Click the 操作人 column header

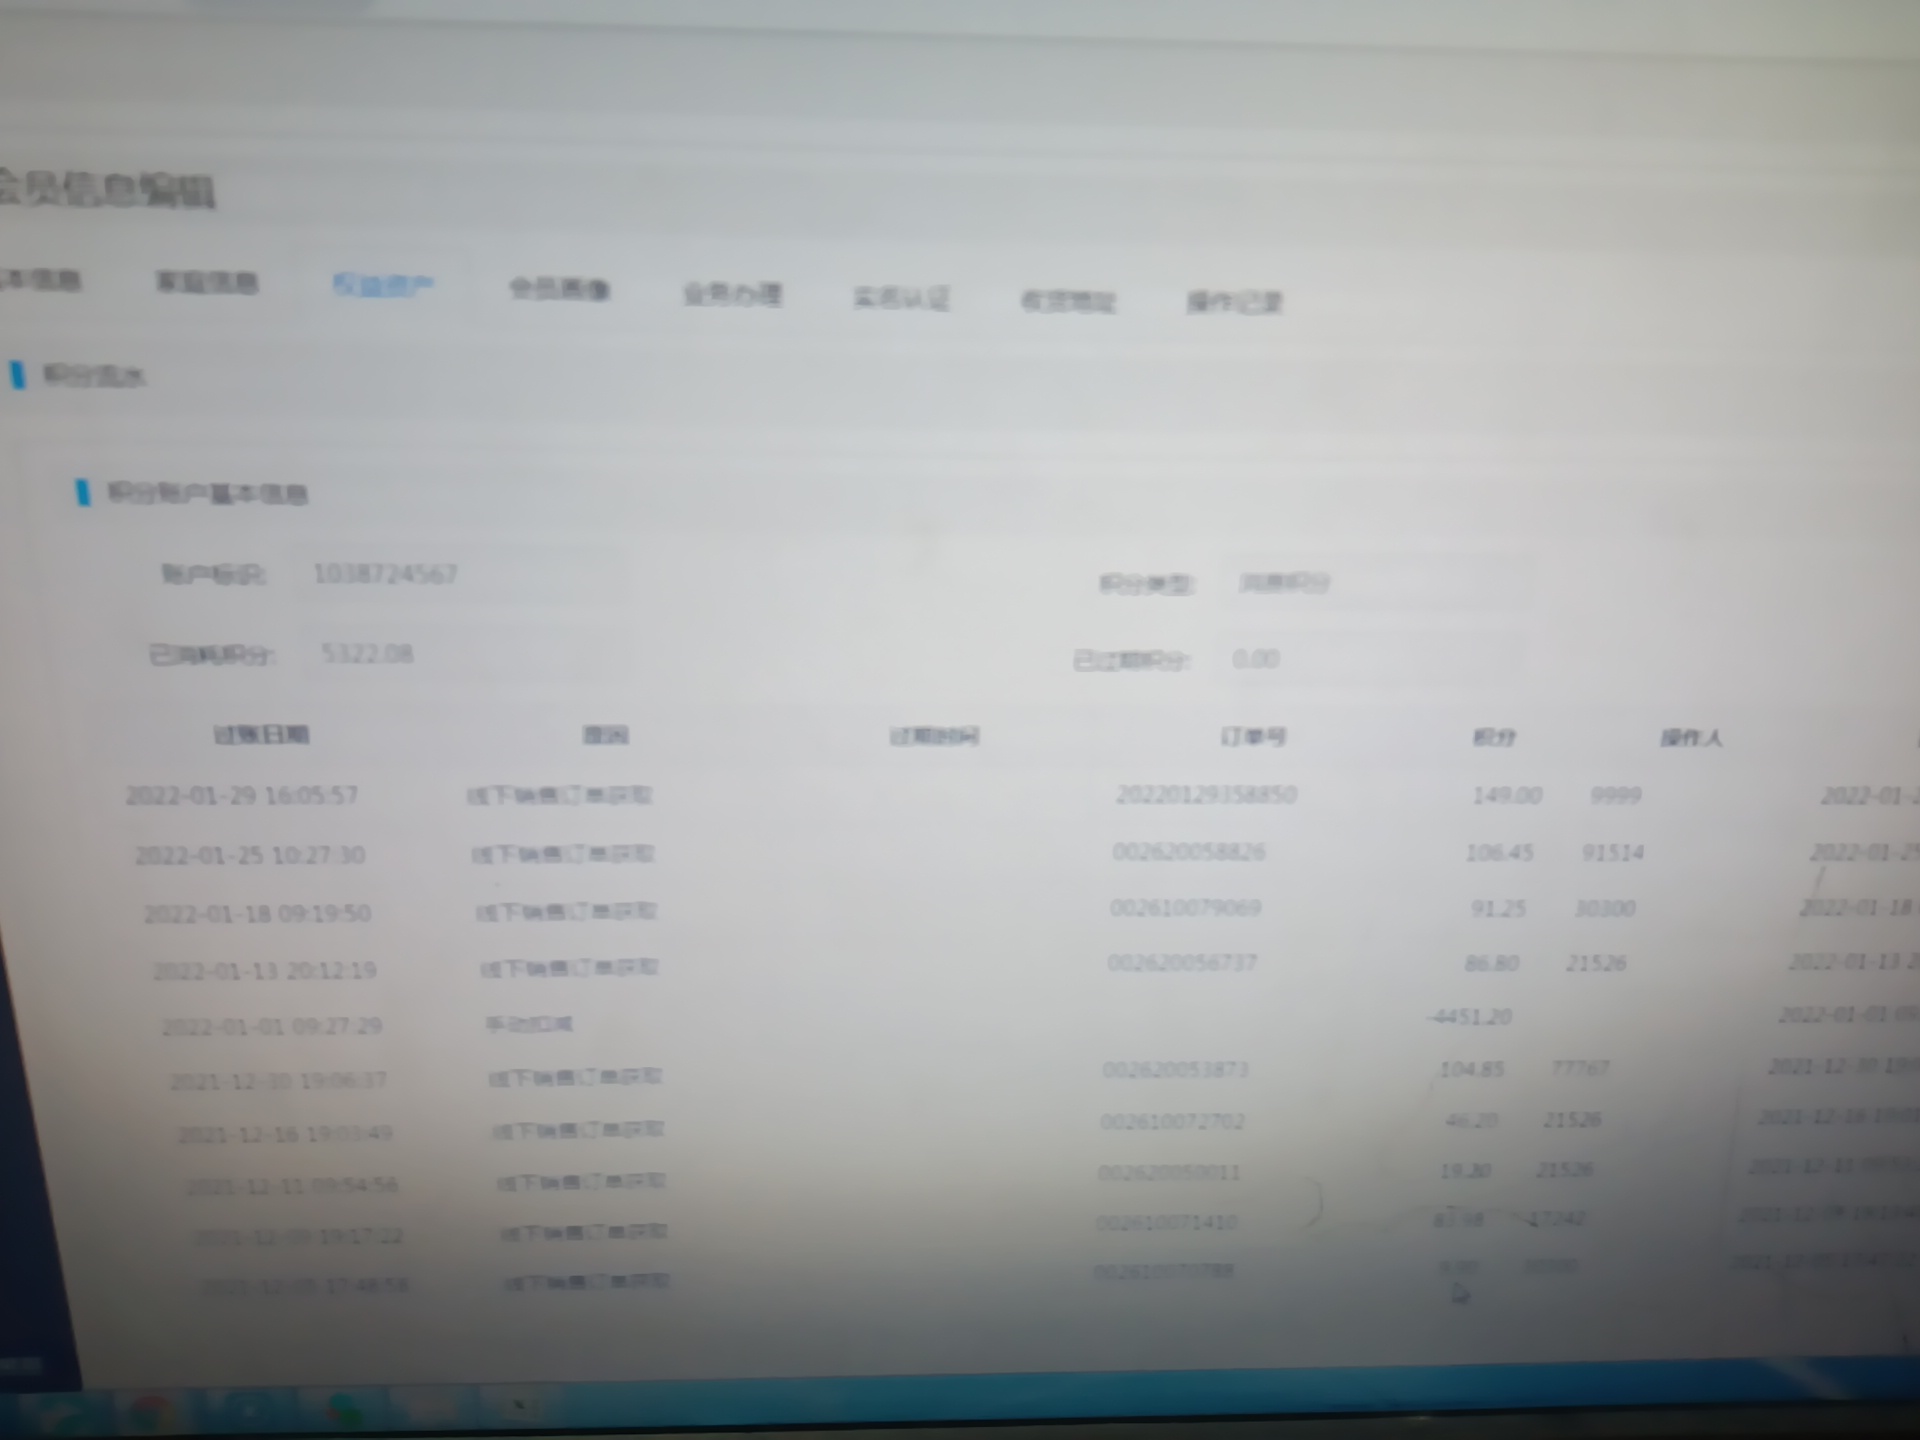click(x=1691, y=738)
